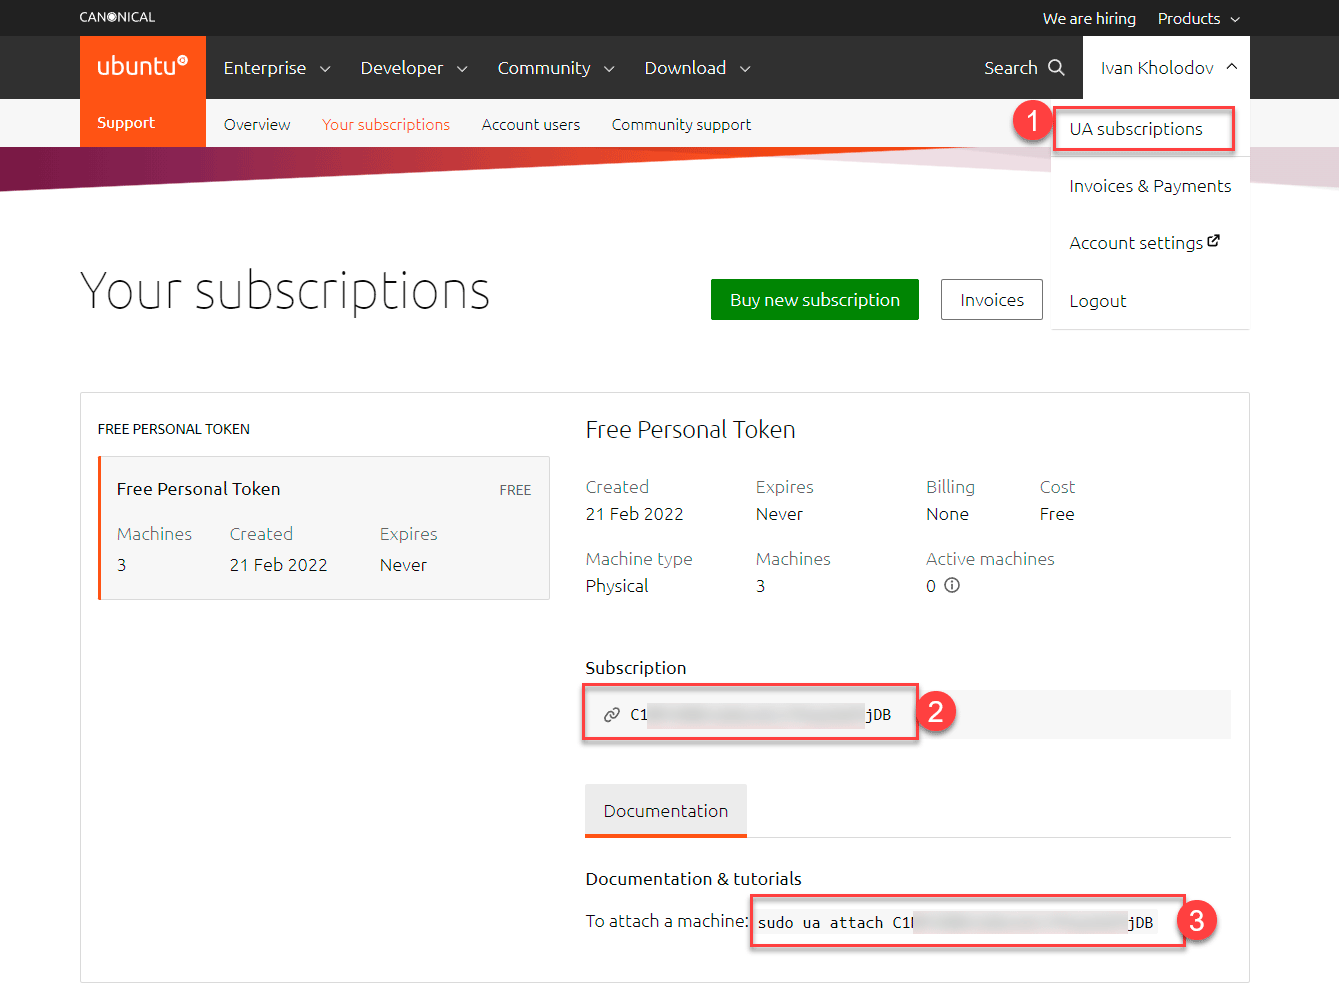Image resolution: width=1339 pixels, height=1000 pixels.
Task: Expand the Community navigation menu
Action: [x=555, y=68]
